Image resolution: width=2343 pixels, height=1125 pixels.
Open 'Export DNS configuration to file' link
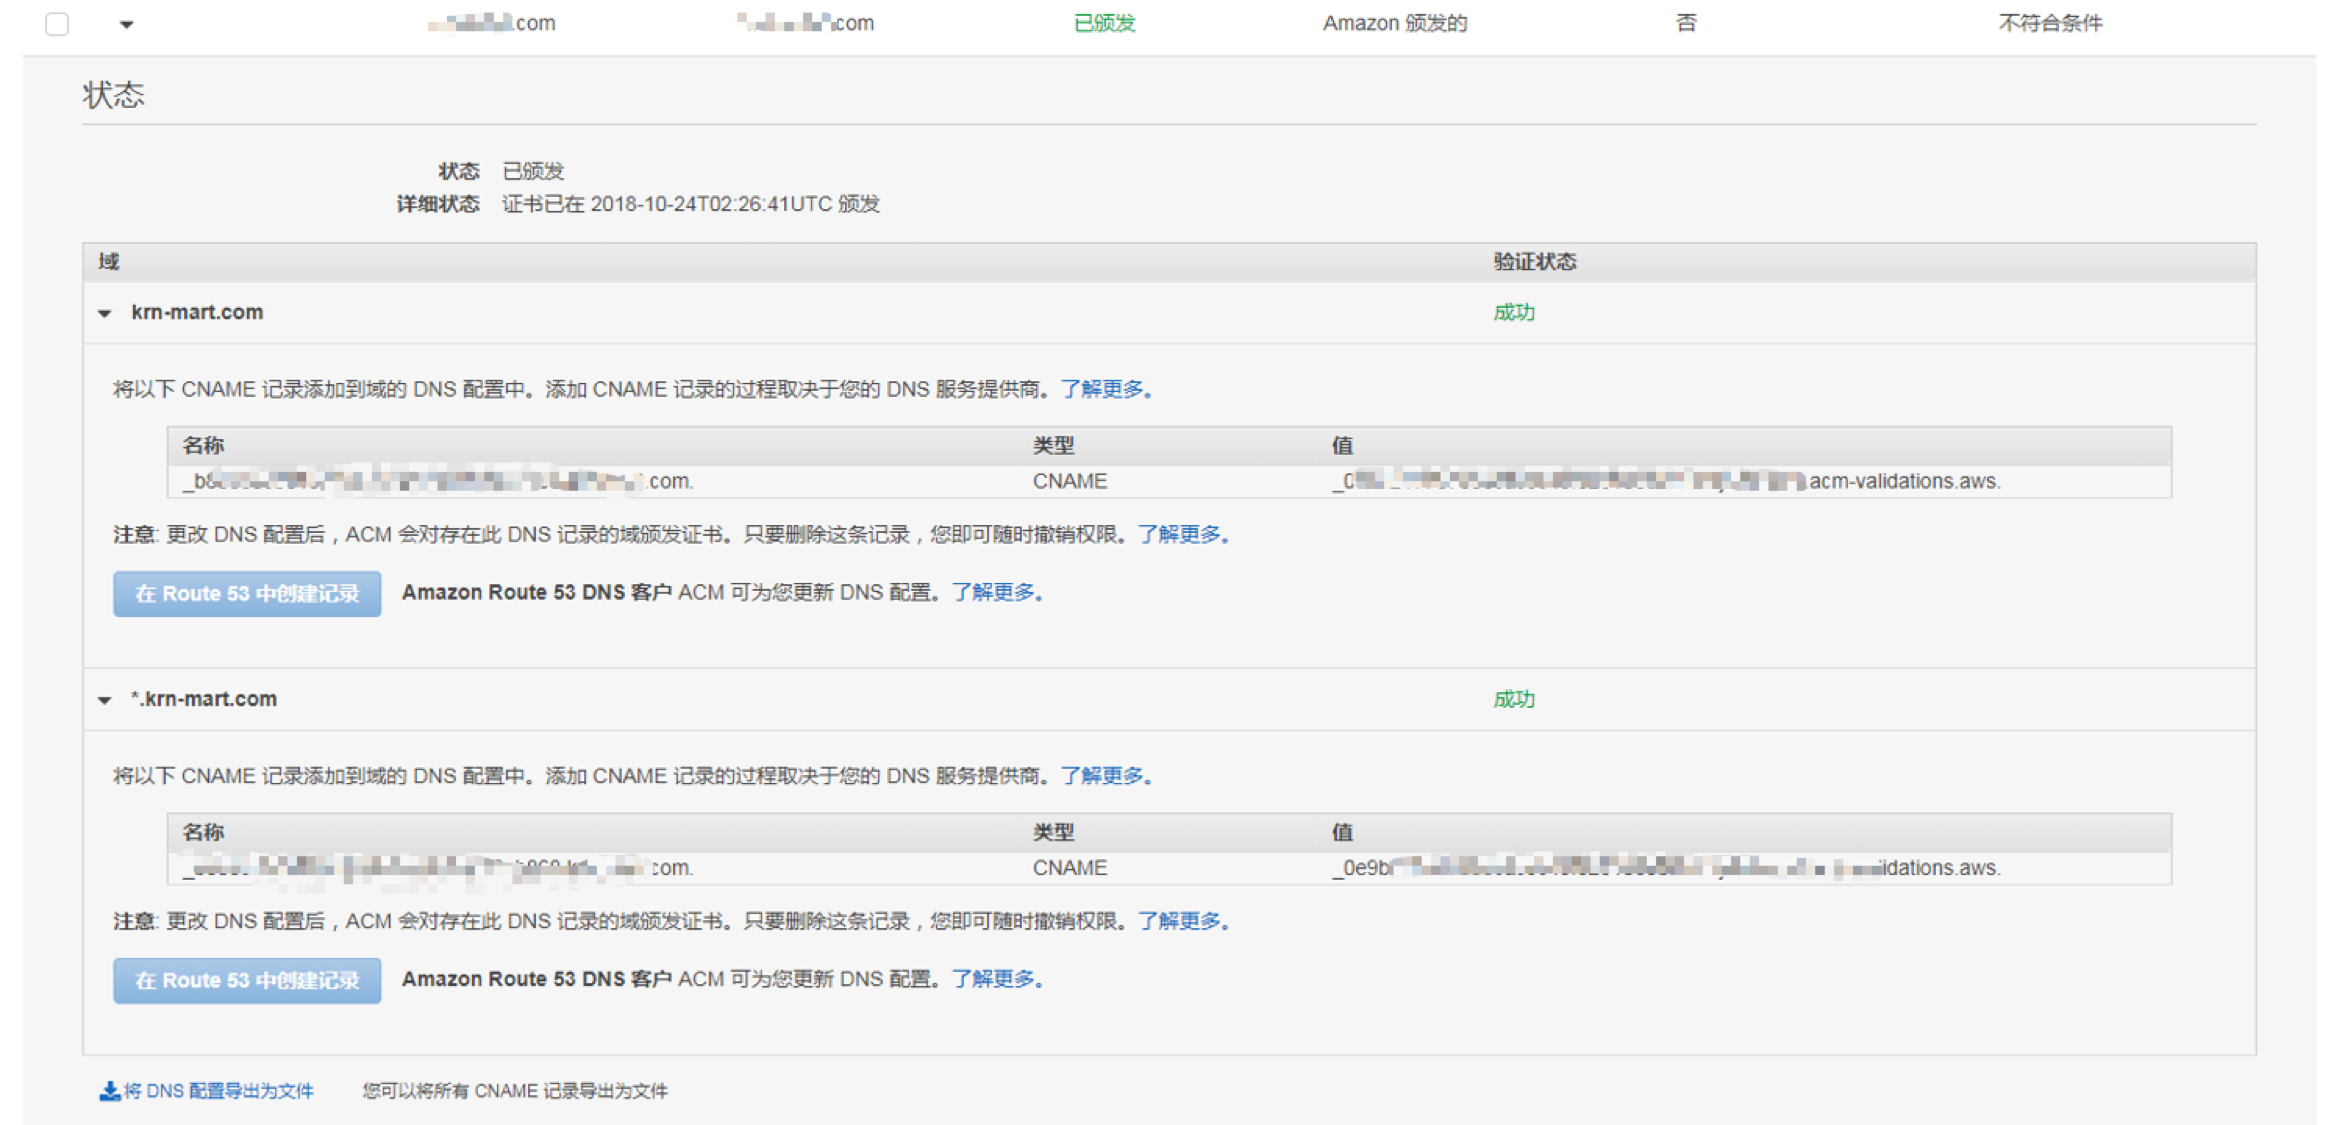[218, 1091]
